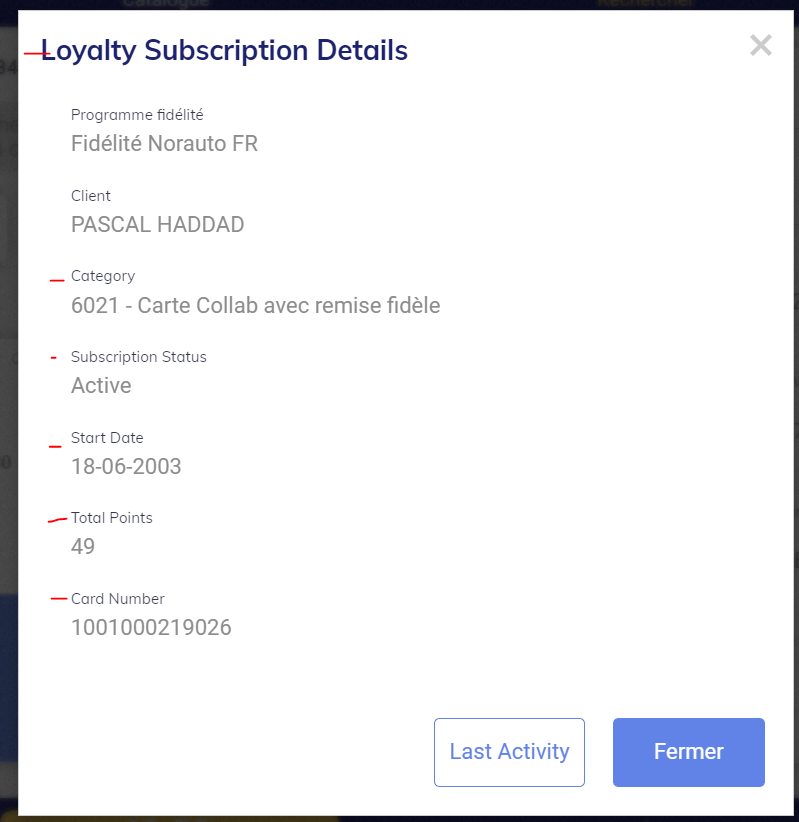Viewport: 799px width, 822px height.
Task: Click the dimmed Rechercher item behind dialog
Action: click(x=645, y=4)
